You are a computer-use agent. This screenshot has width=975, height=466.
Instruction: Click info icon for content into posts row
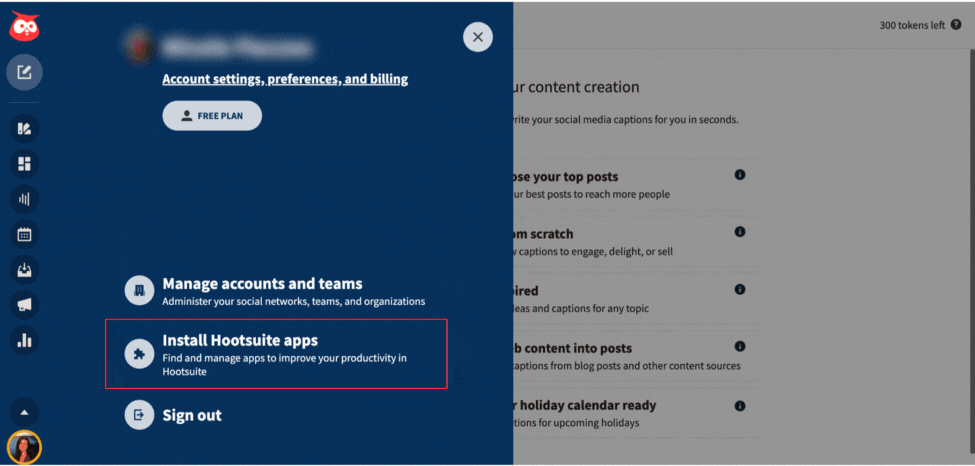[740, 347]
